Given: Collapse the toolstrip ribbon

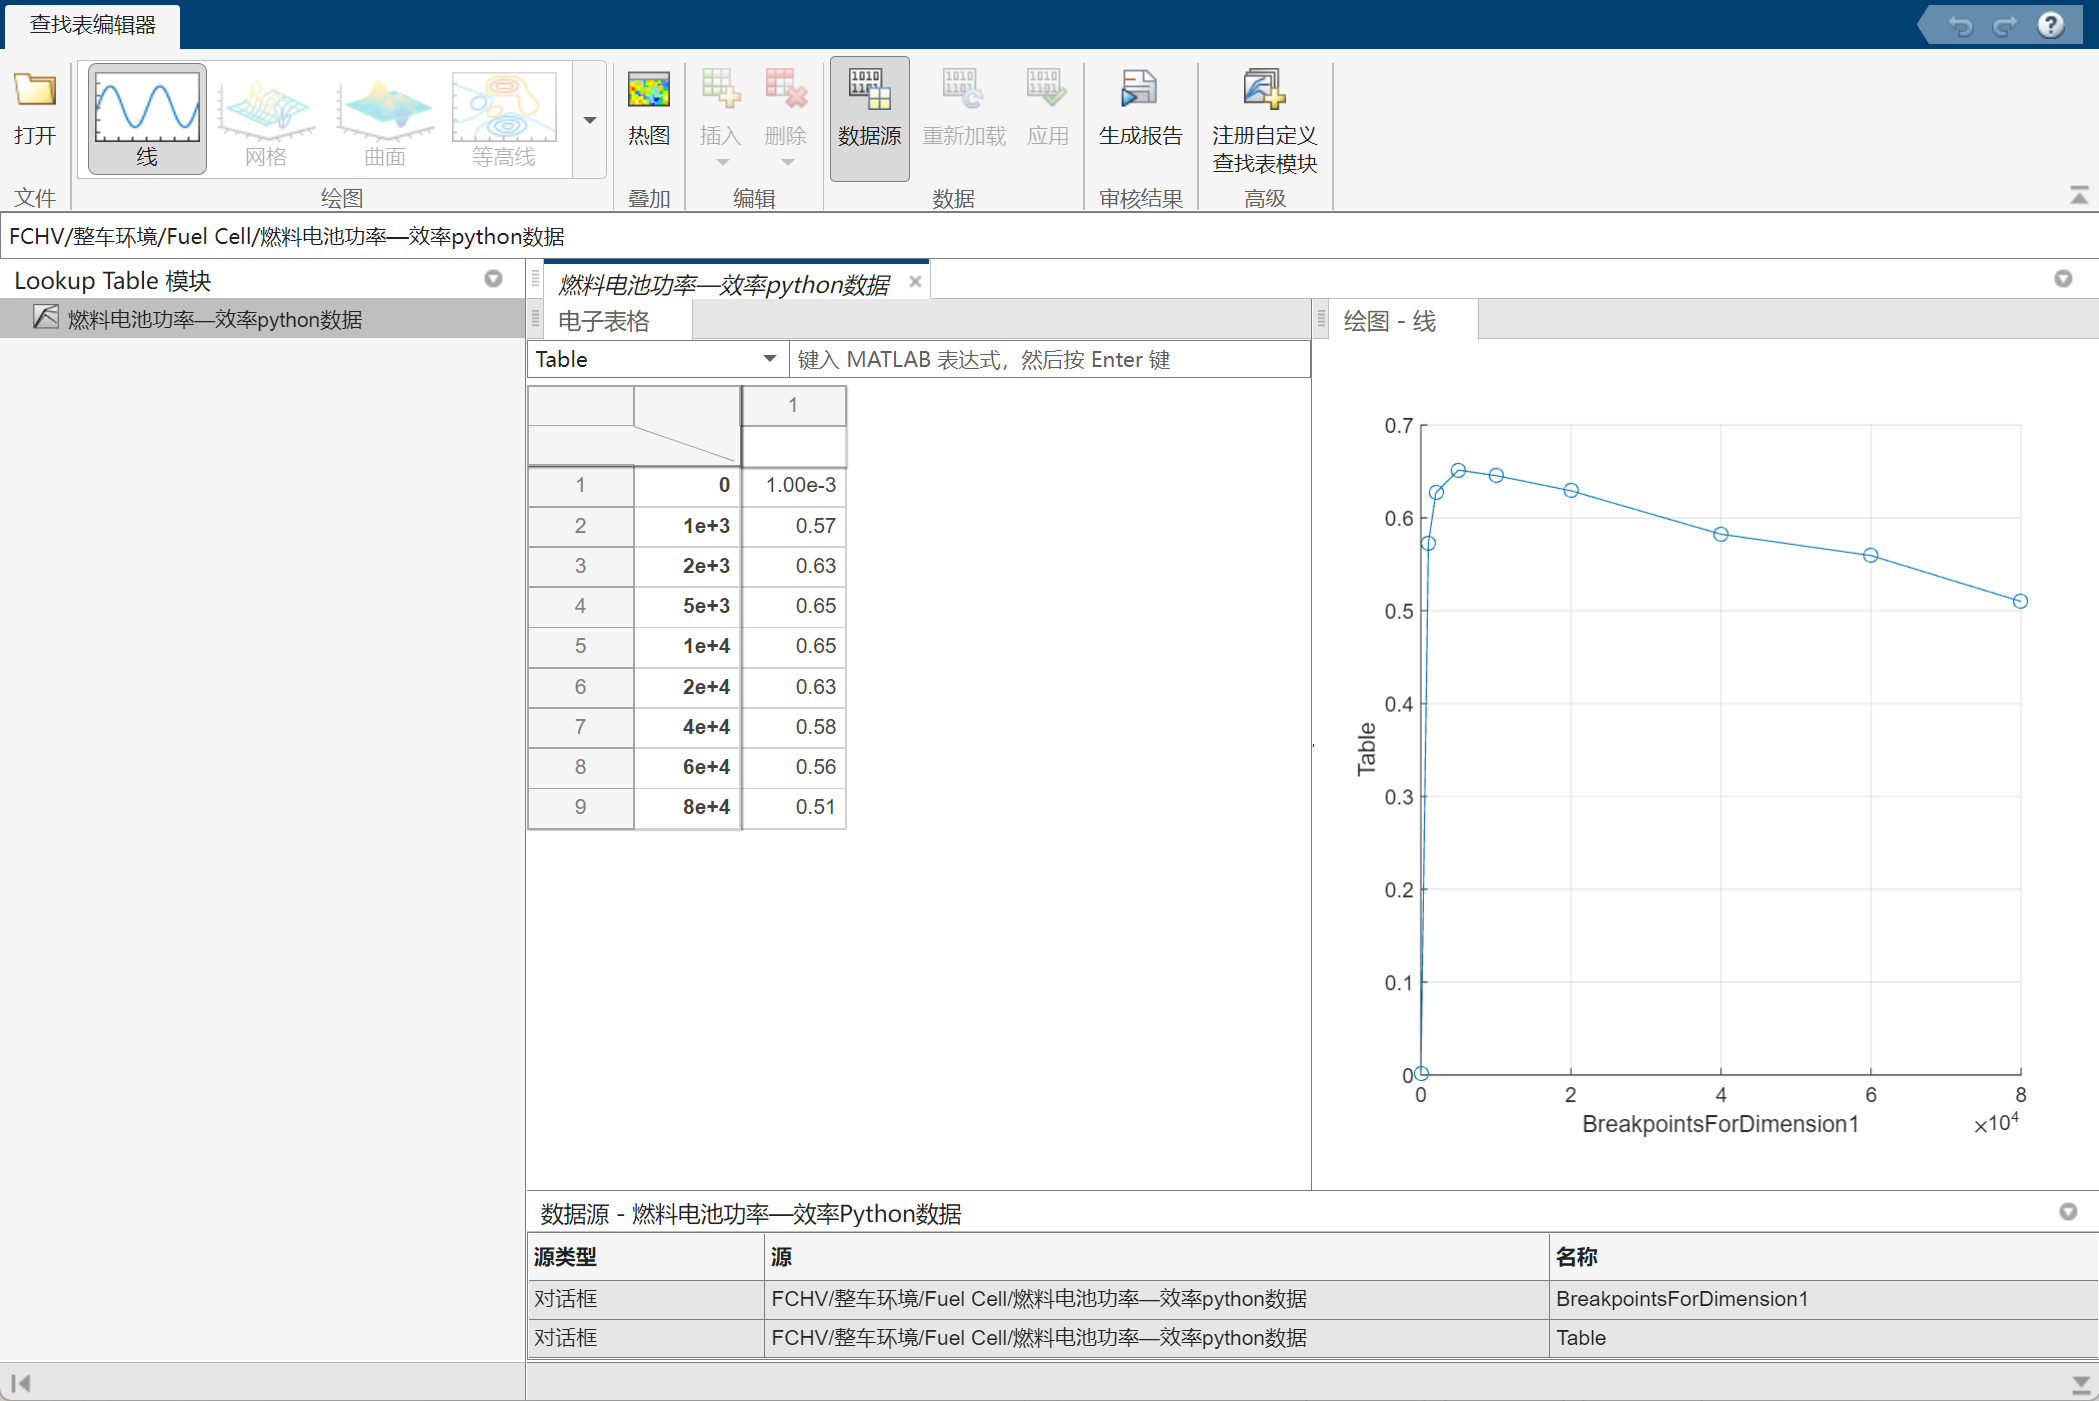Looking at the screenshot, I should (x=2079, y=196).
